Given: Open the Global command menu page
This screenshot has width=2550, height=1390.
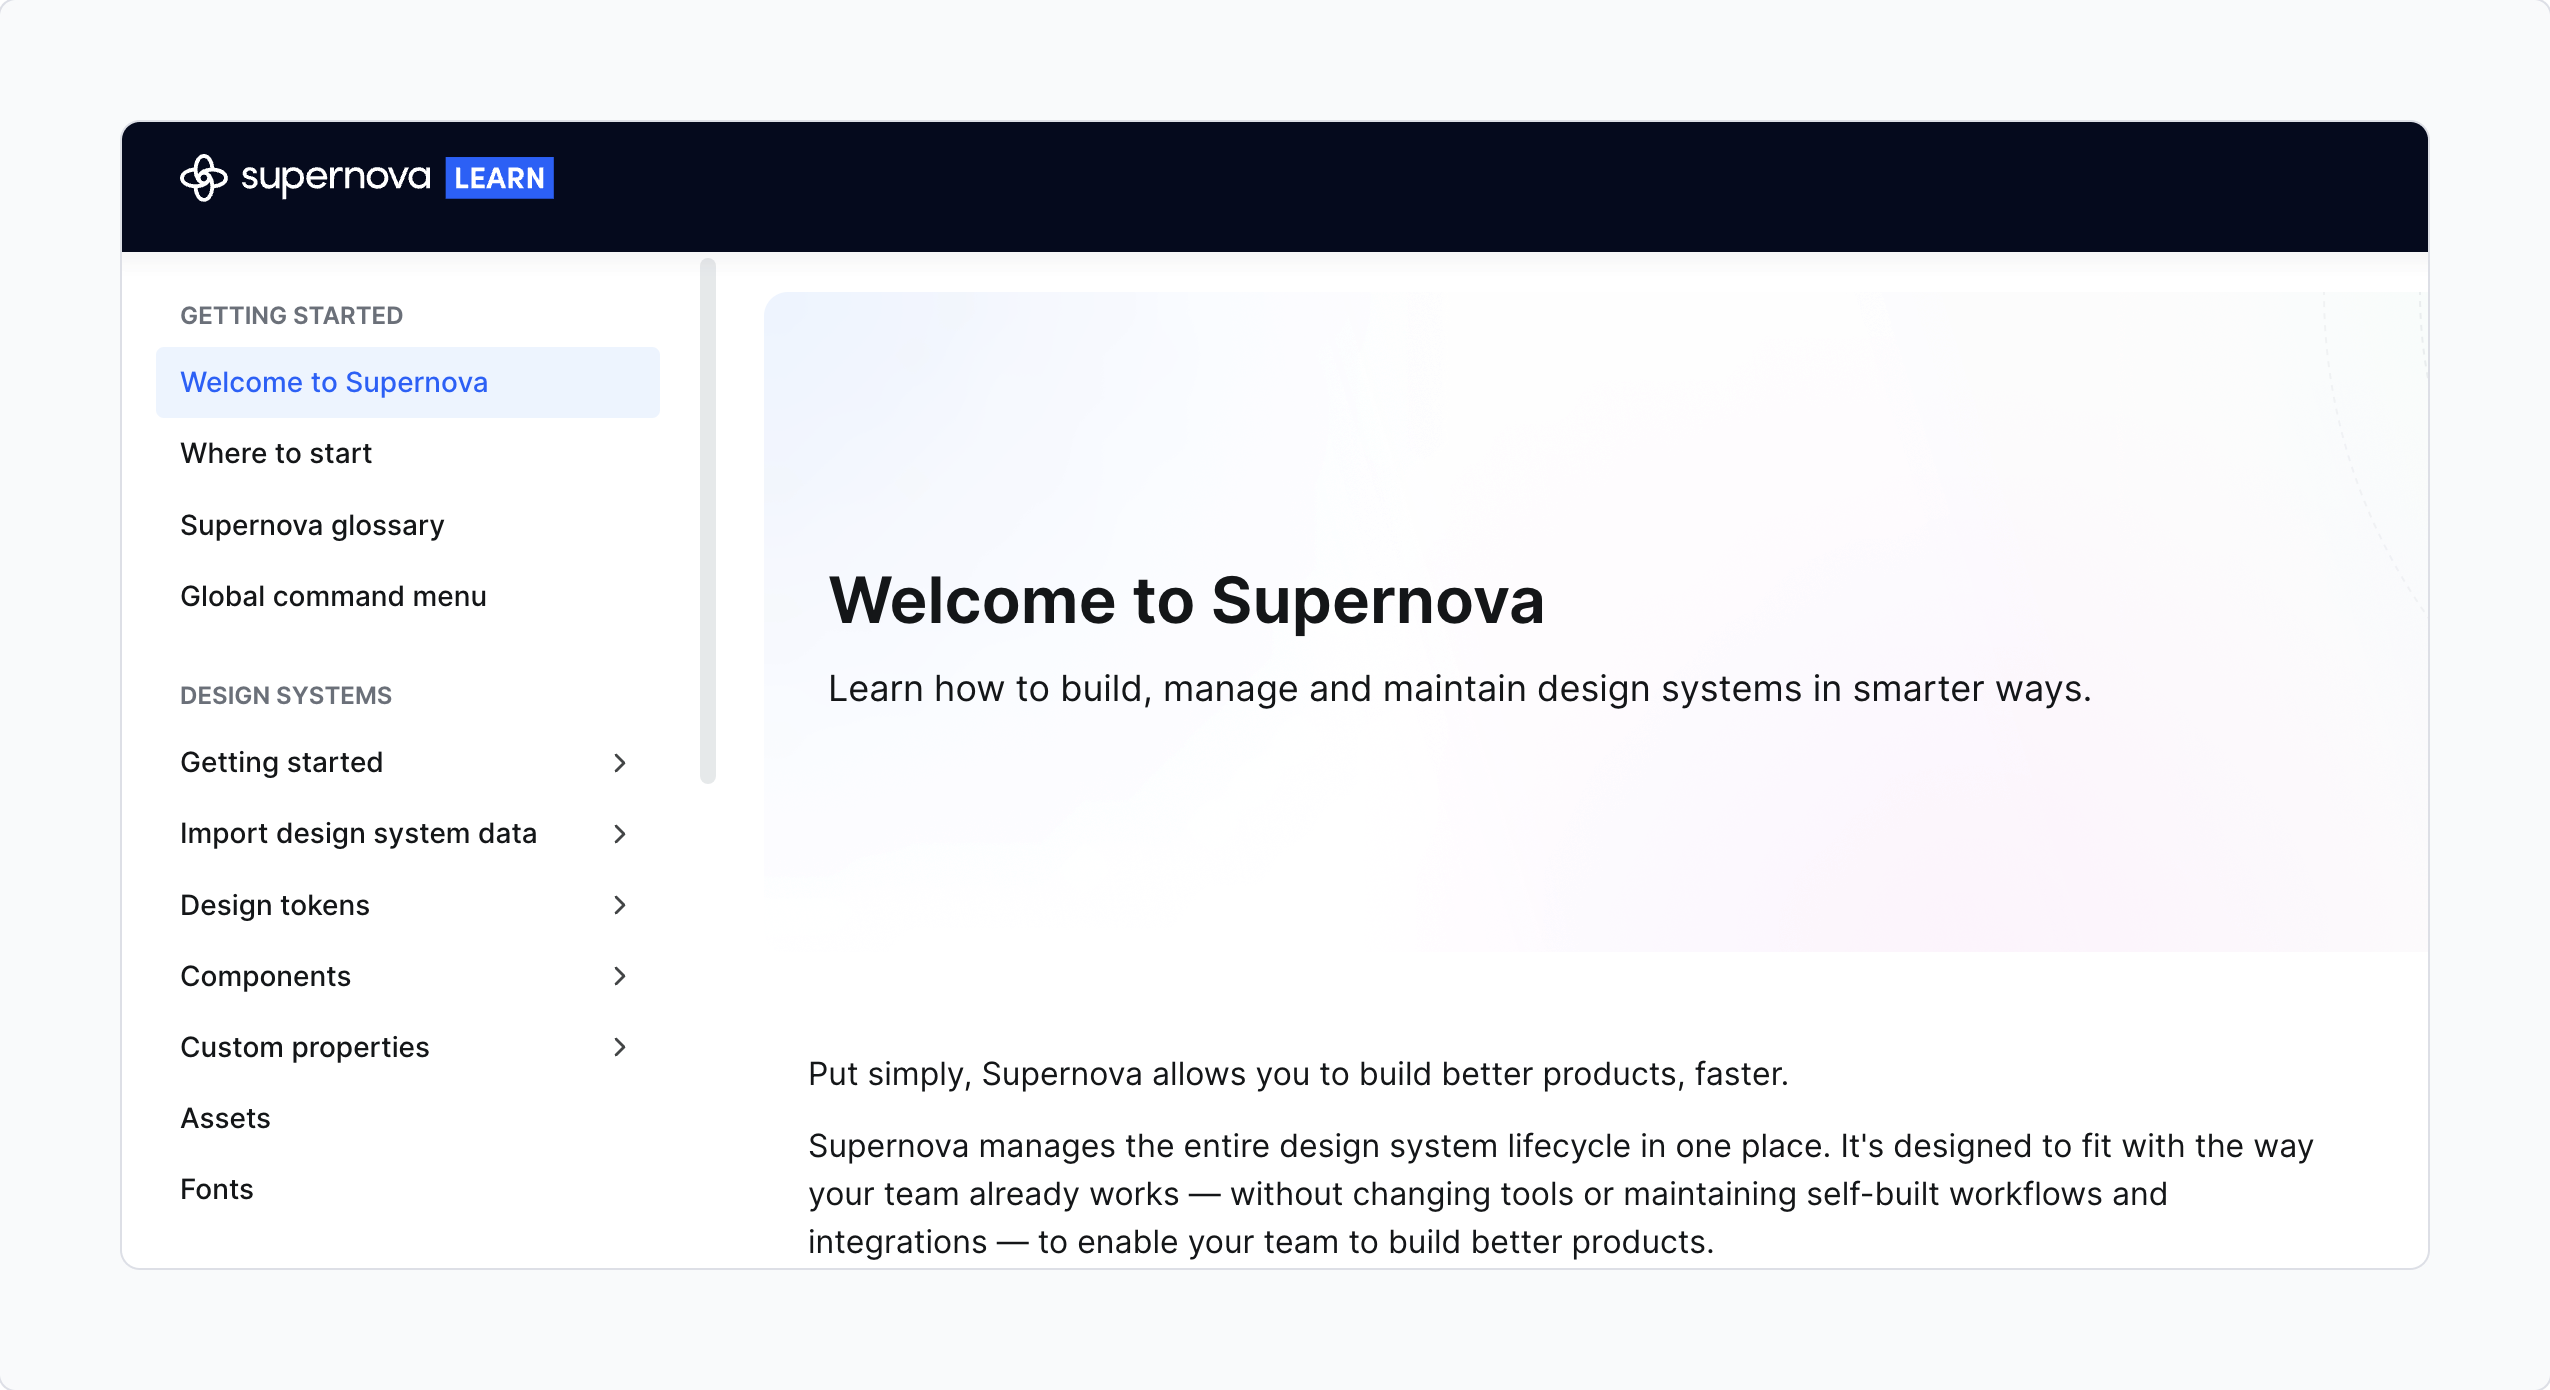Looking at the screenshot, I should click(334, 596).
